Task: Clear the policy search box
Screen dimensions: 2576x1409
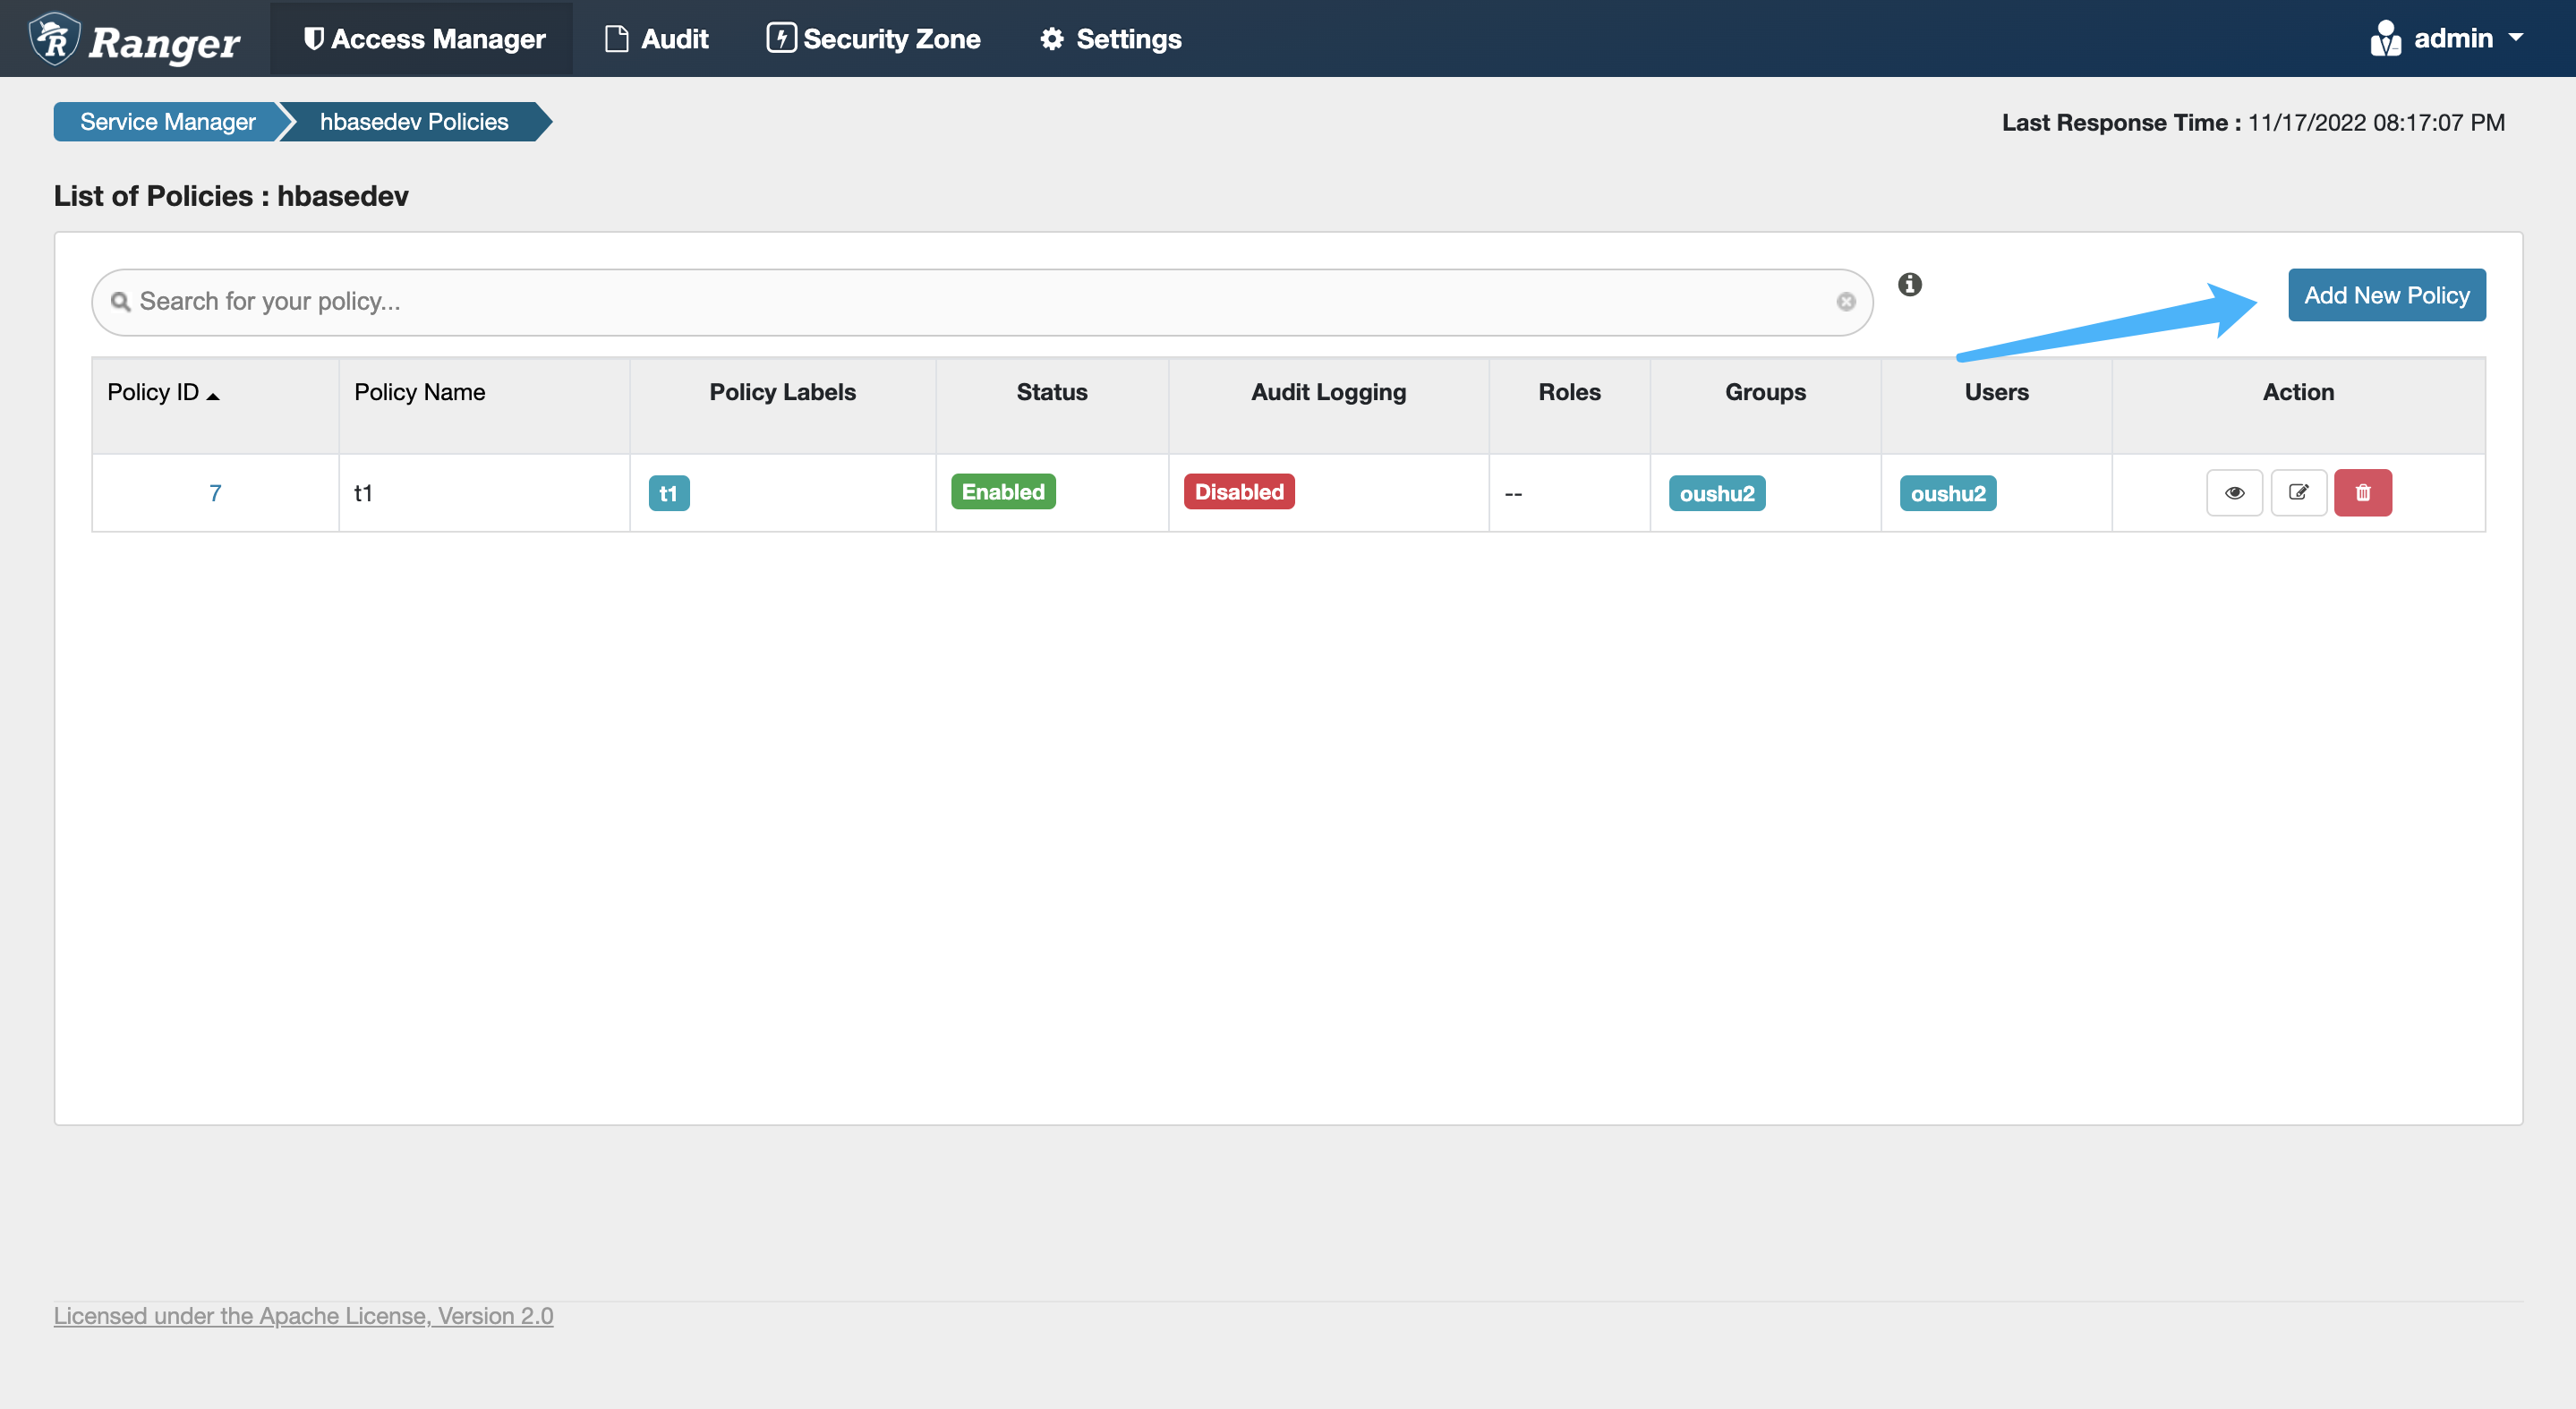Action: [1846, 302]
